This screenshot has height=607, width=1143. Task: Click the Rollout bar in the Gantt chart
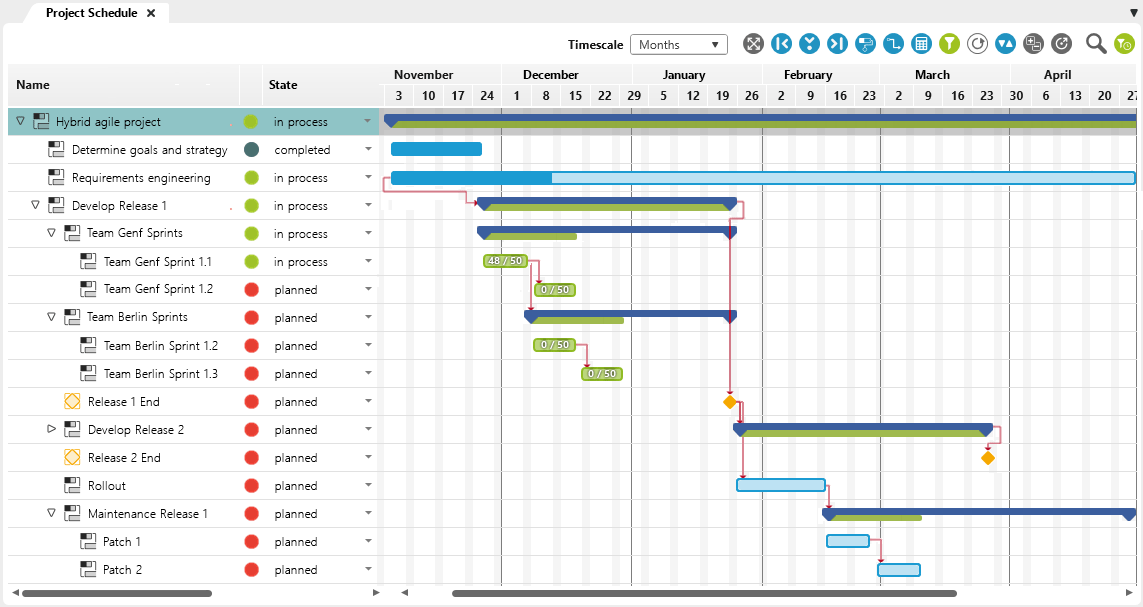tap(781, 485)
